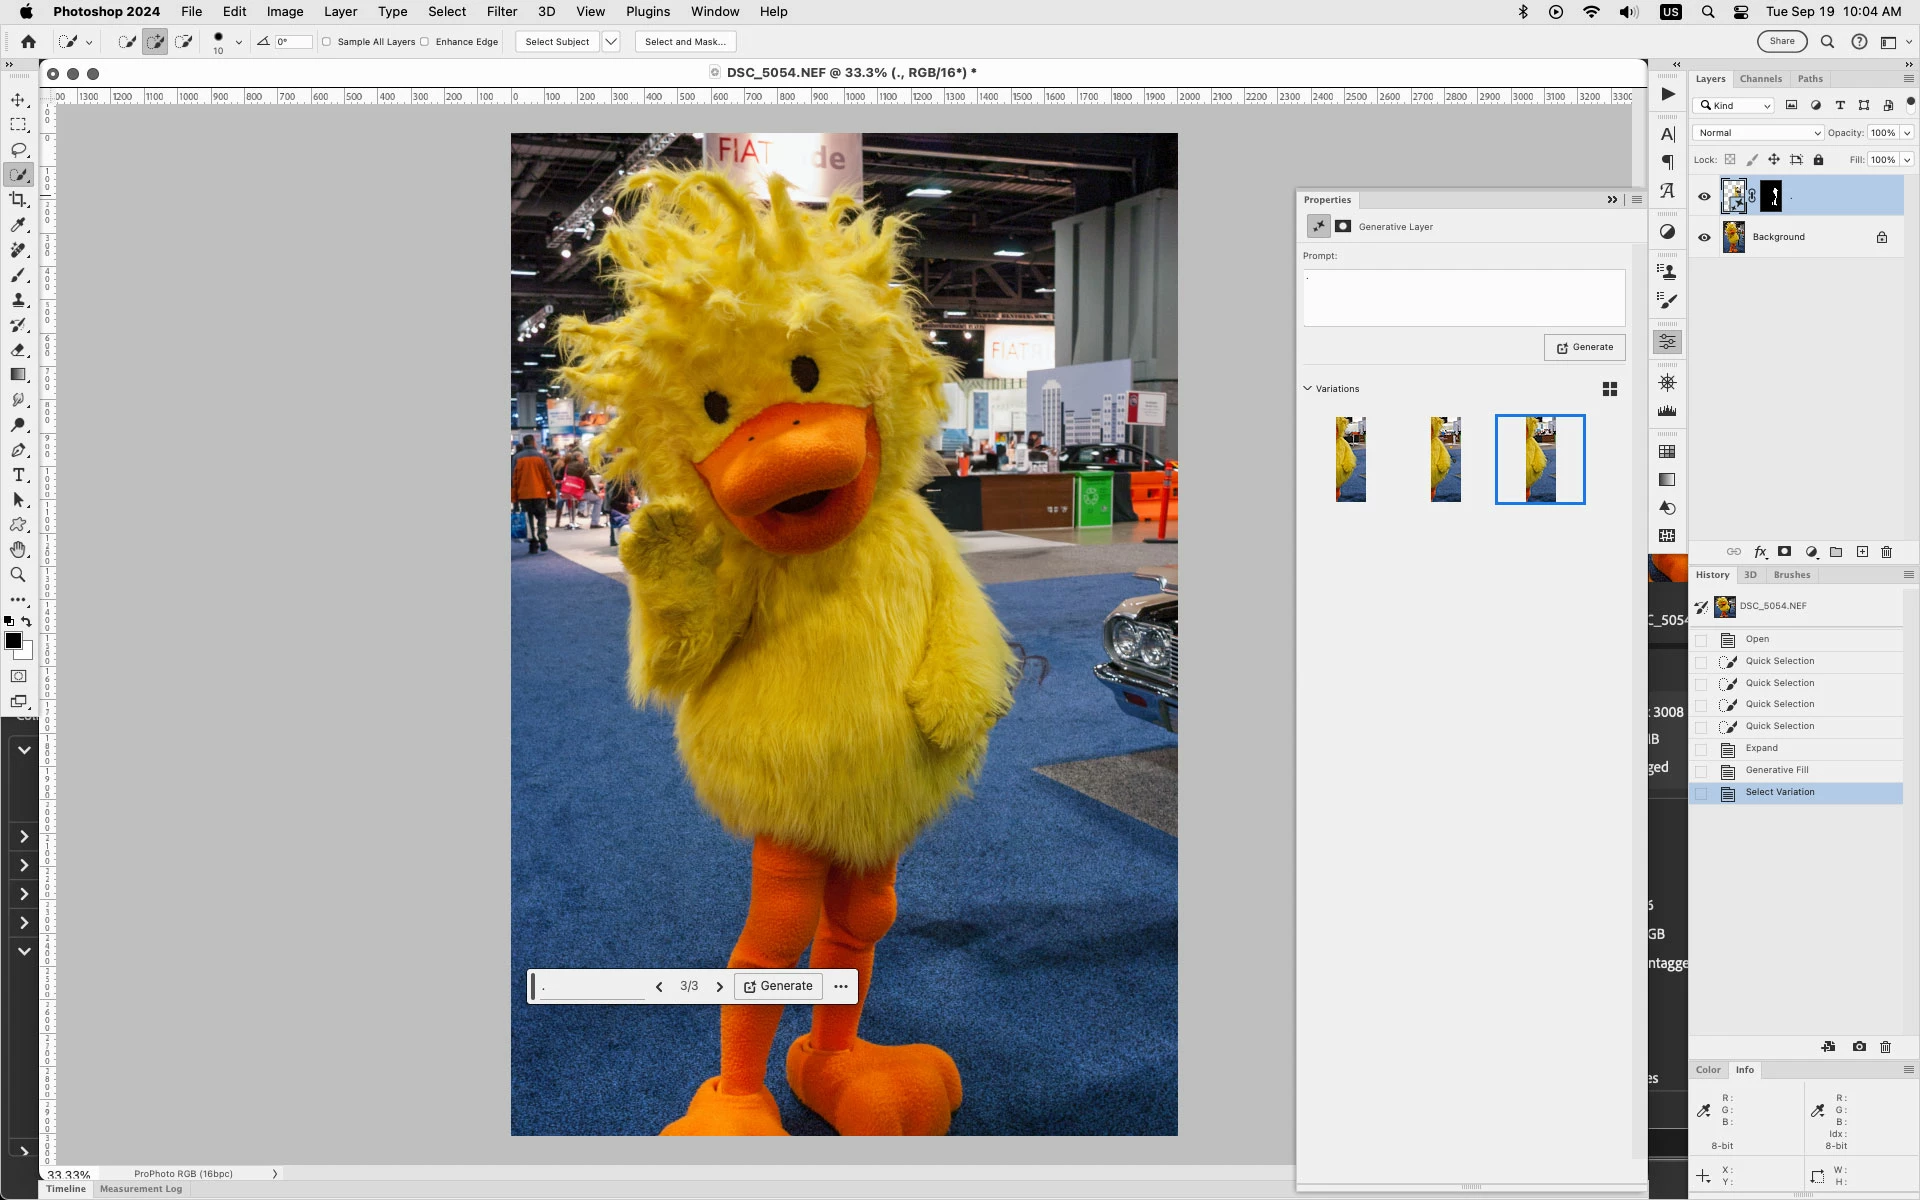1920x1200 pixels.
Task: Open the Filter menu
Action: (x=501, y=12)
